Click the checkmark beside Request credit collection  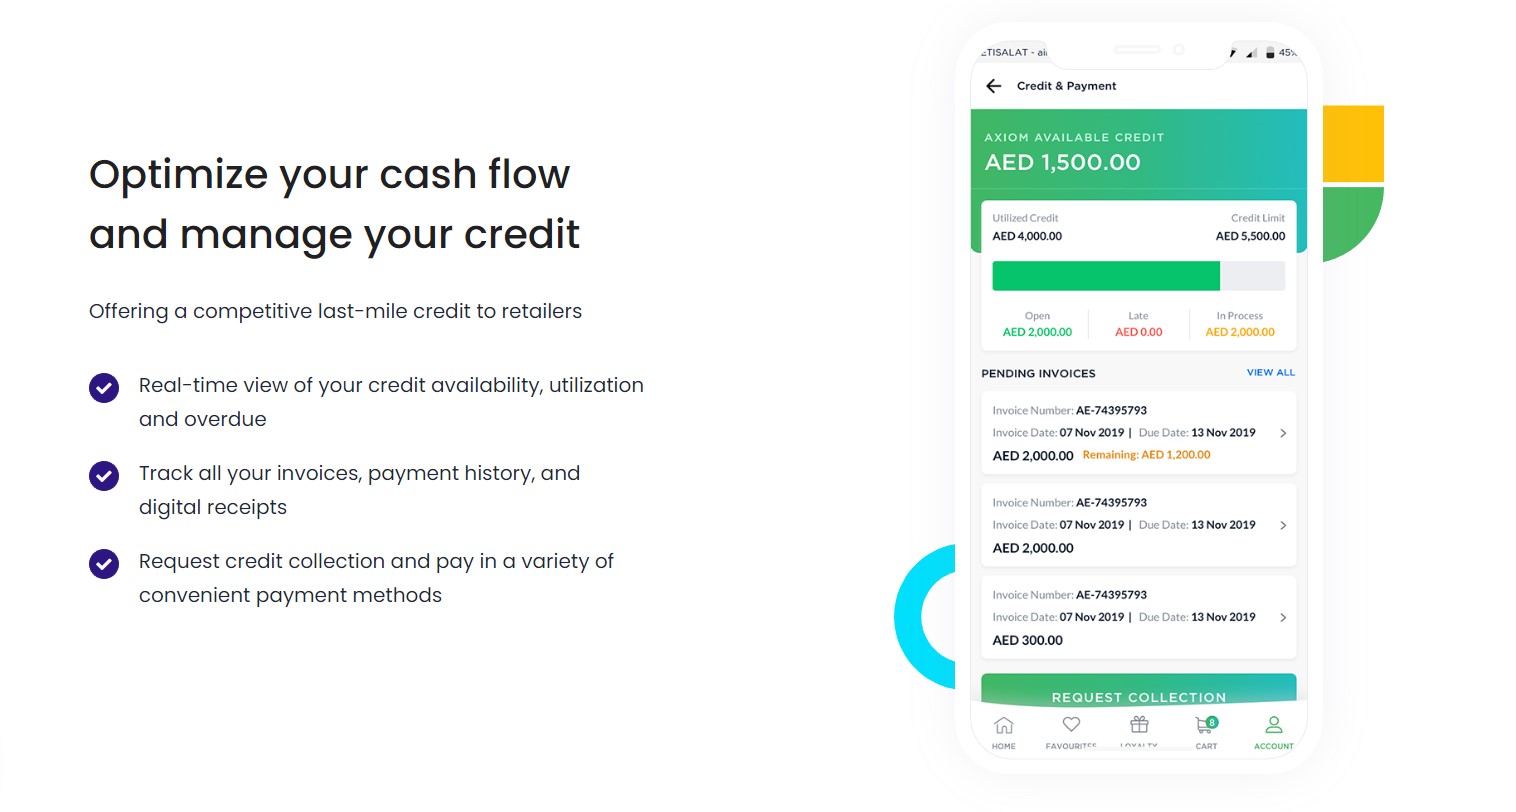pyautogui.click(x=104, y=563)
